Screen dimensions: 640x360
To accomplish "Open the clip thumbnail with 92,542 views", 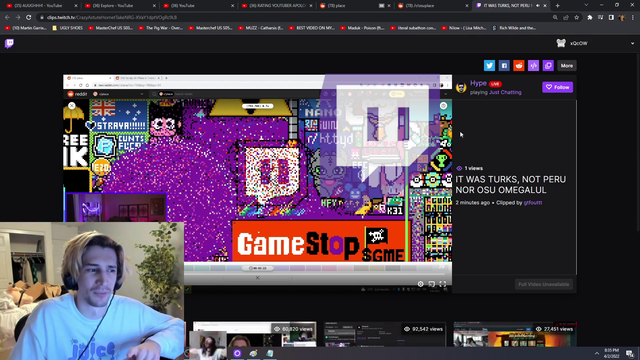I will point(385,334).
